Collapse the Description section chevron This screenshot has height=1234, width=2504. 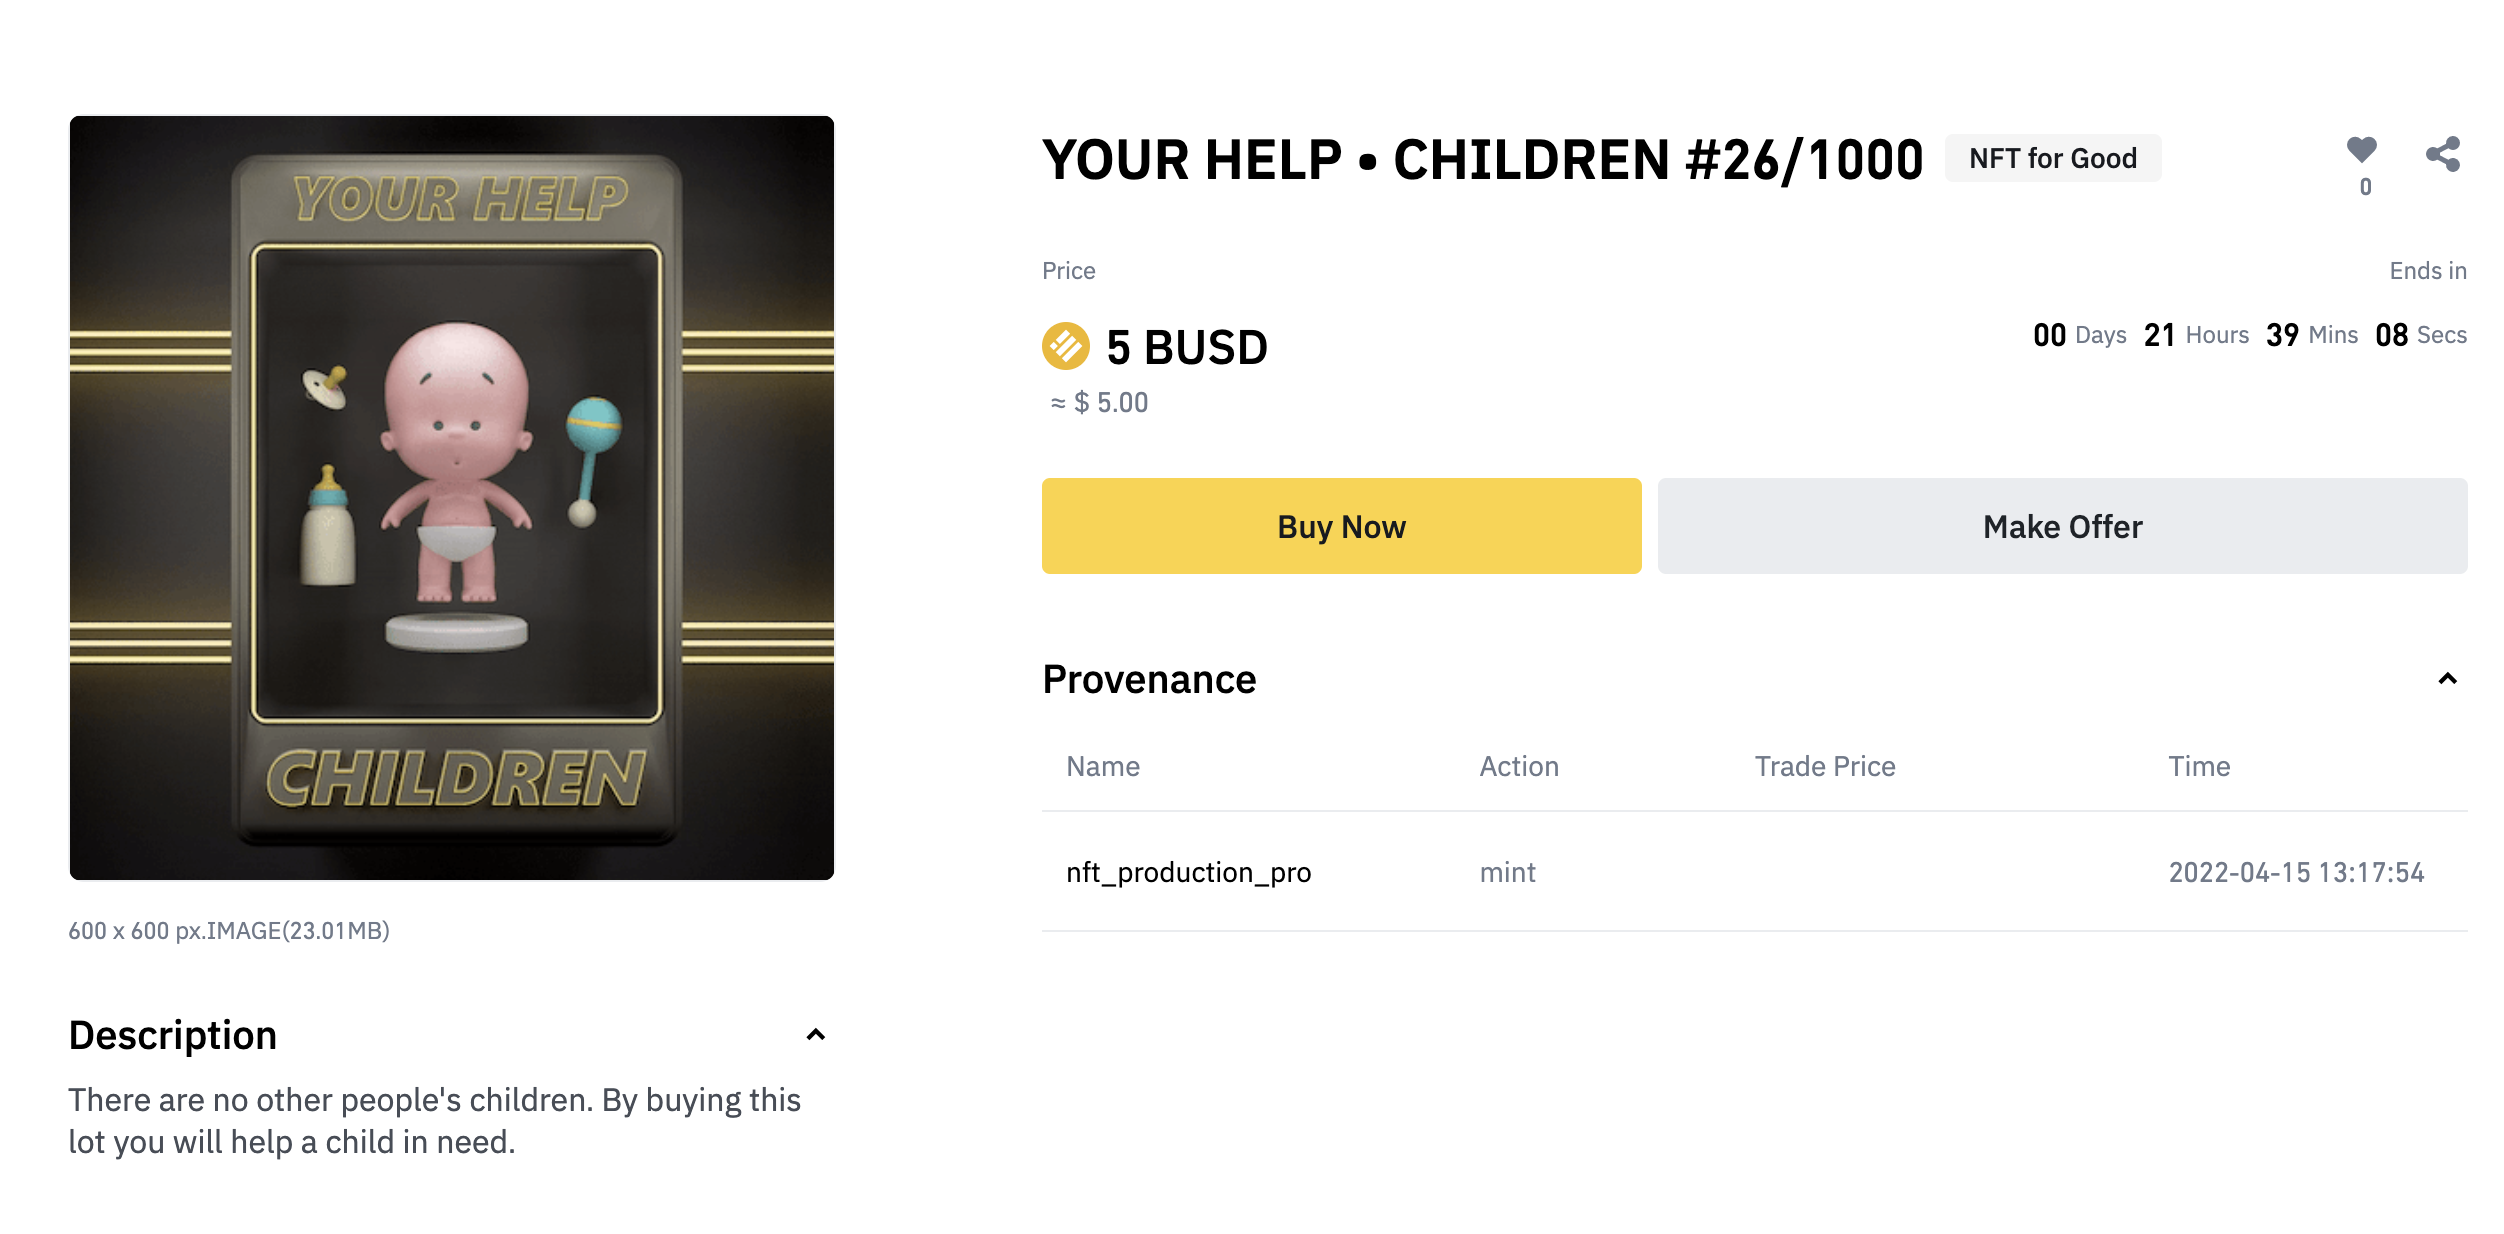click(x=816, y=1035)
